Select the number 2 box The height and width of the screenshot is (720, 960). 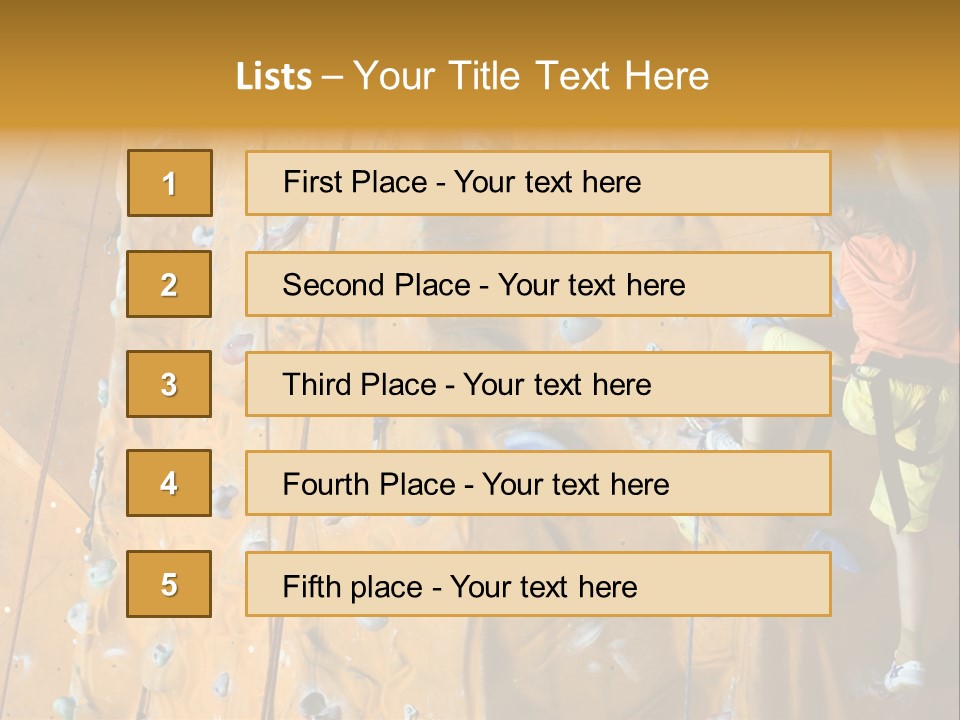point(169,284)
